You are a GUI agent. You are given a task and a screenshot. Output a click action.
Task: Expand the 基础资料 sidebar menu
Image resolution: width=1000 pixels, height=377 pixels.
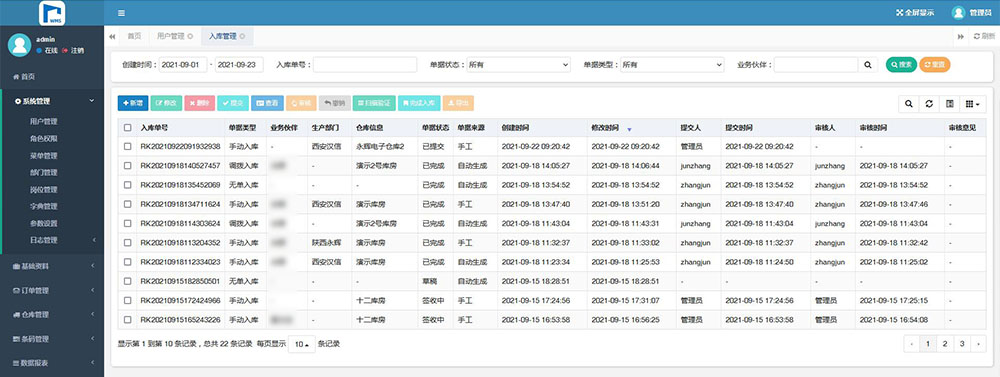[52, 265]
